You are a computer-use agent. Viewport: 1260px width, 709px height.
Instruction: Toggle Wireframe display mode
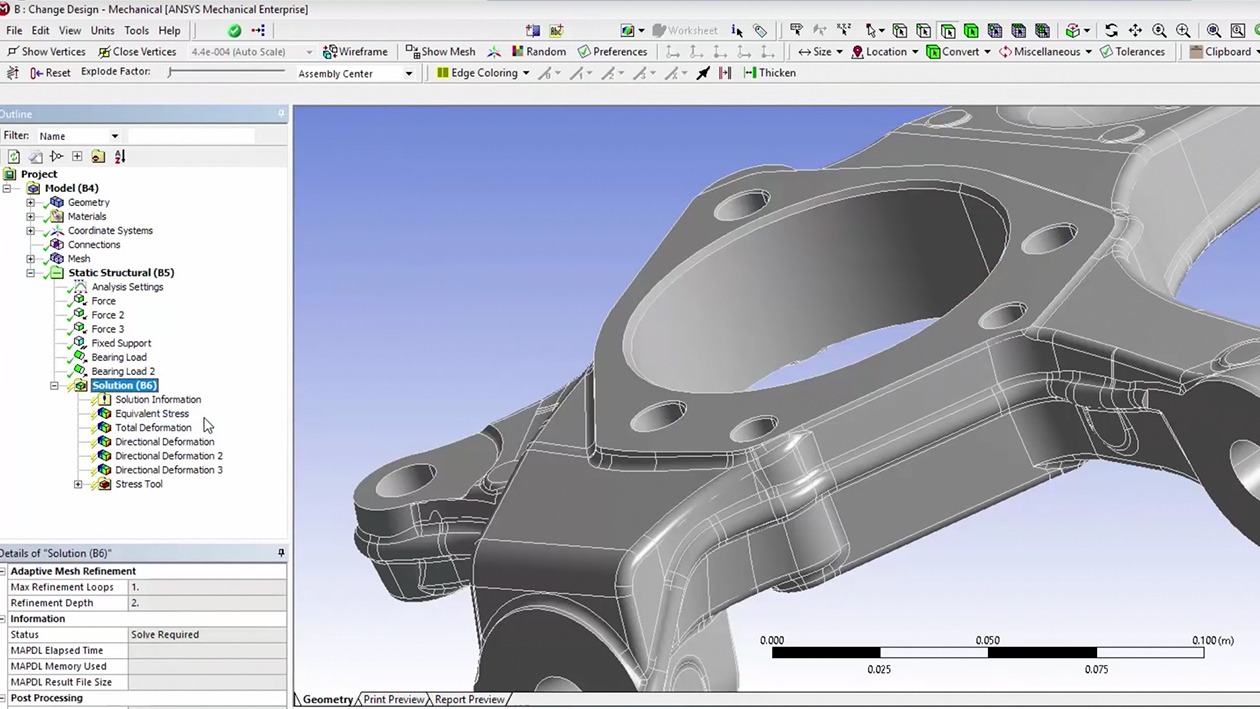click(x=355, y=52)
